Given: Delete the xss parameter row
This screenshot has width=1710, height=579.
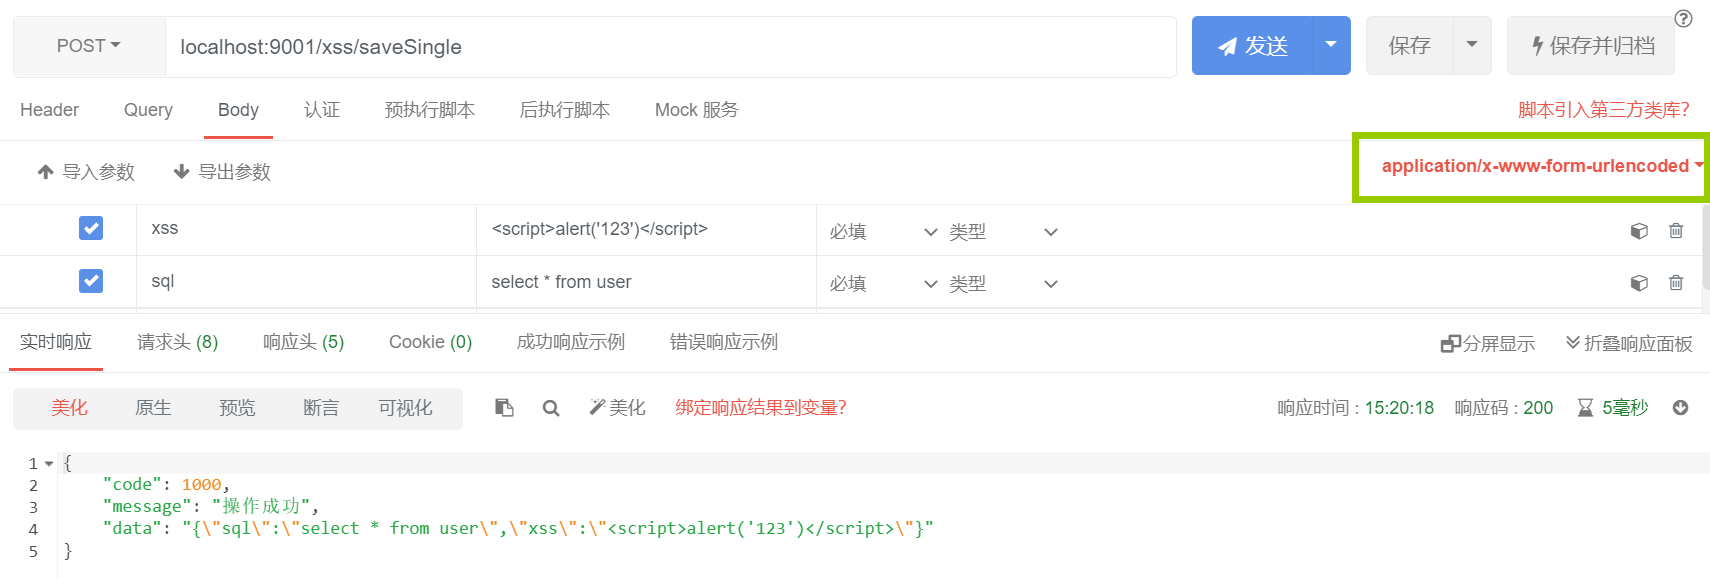Looking at the screenshot, I should tap(1676, 231).
